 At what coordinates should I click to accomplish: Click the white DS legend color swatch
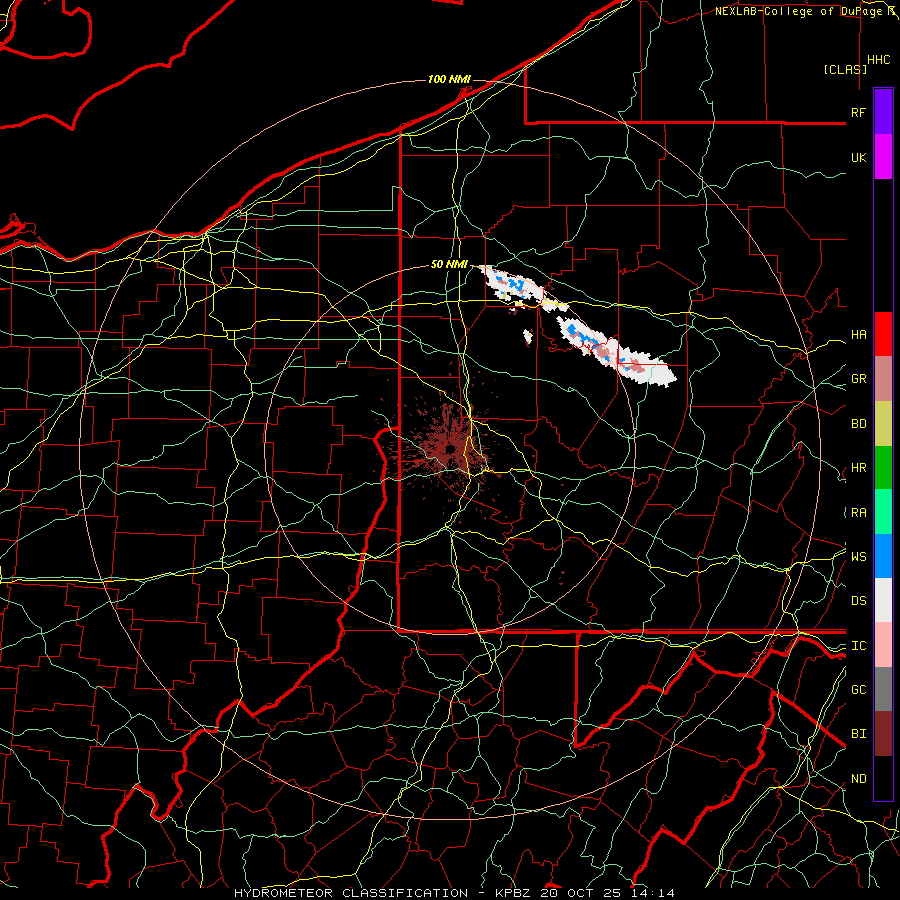pyautogui.click(x=883, y=600)
